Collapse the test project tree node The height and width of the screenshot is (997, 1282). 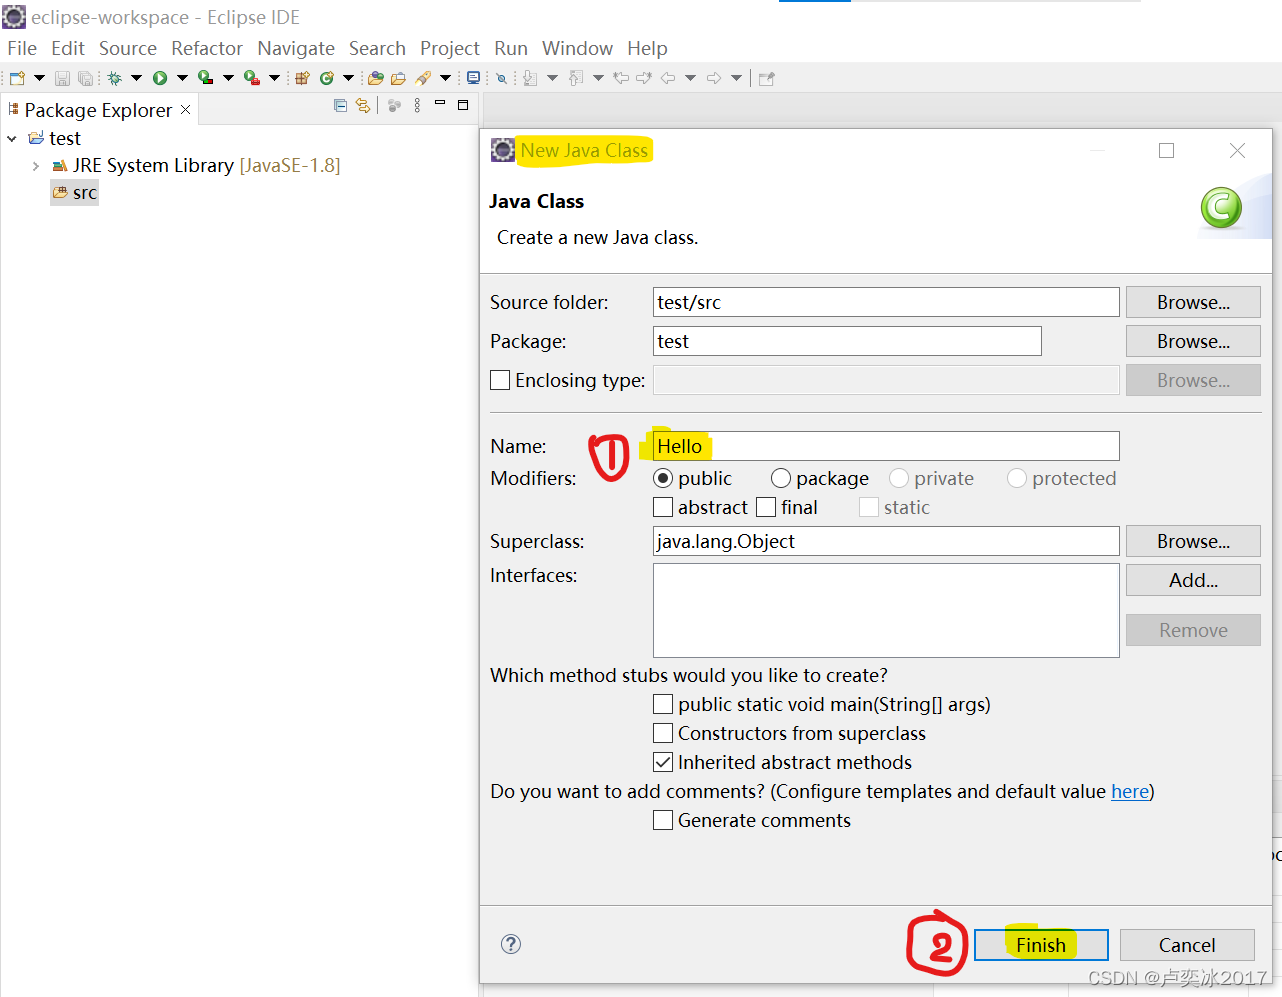click(x=12, y=139)
